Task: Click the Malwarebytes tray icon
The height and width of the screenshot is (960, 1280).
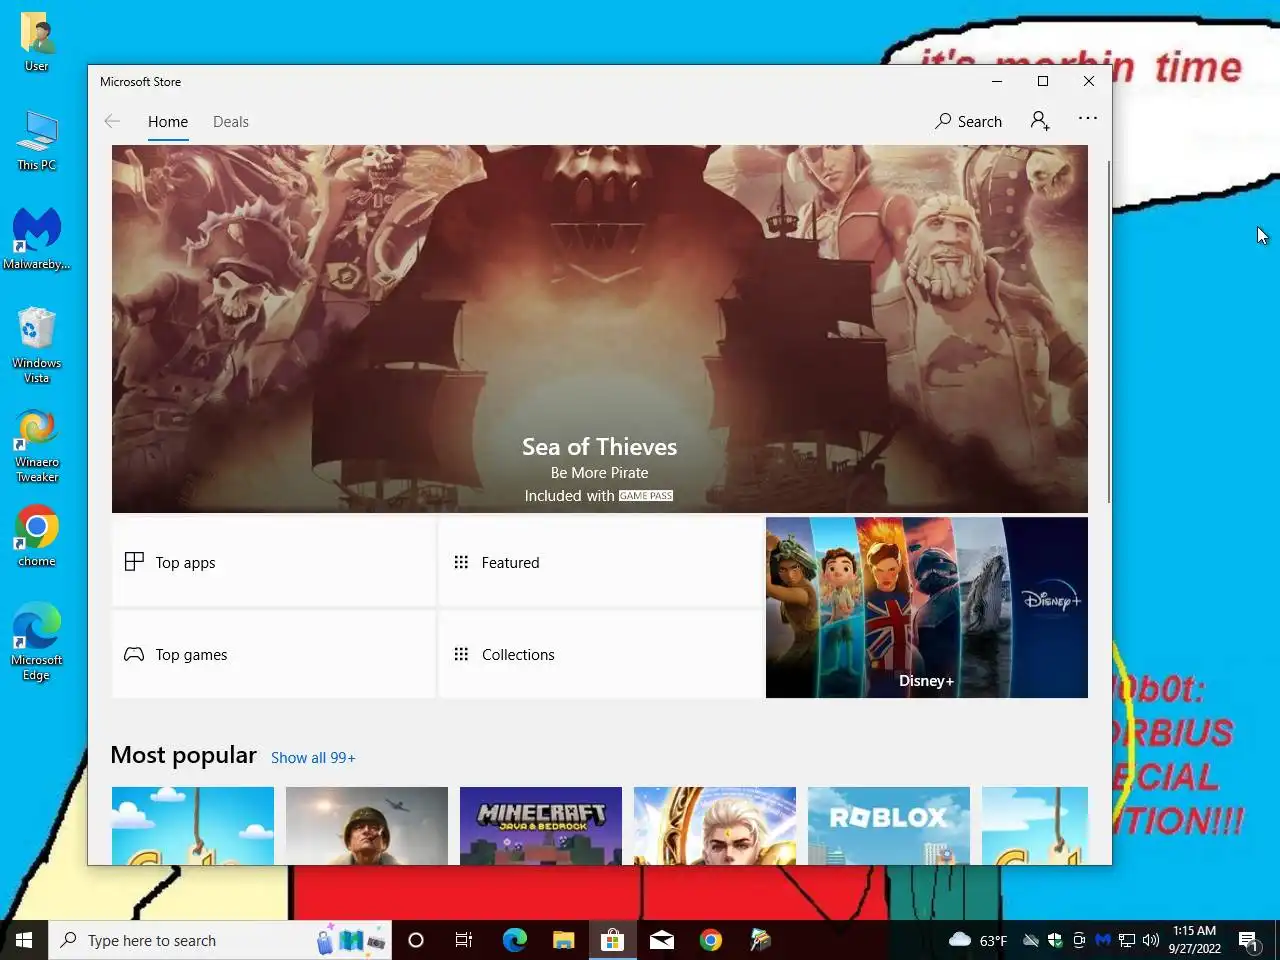Action: 1103,940
